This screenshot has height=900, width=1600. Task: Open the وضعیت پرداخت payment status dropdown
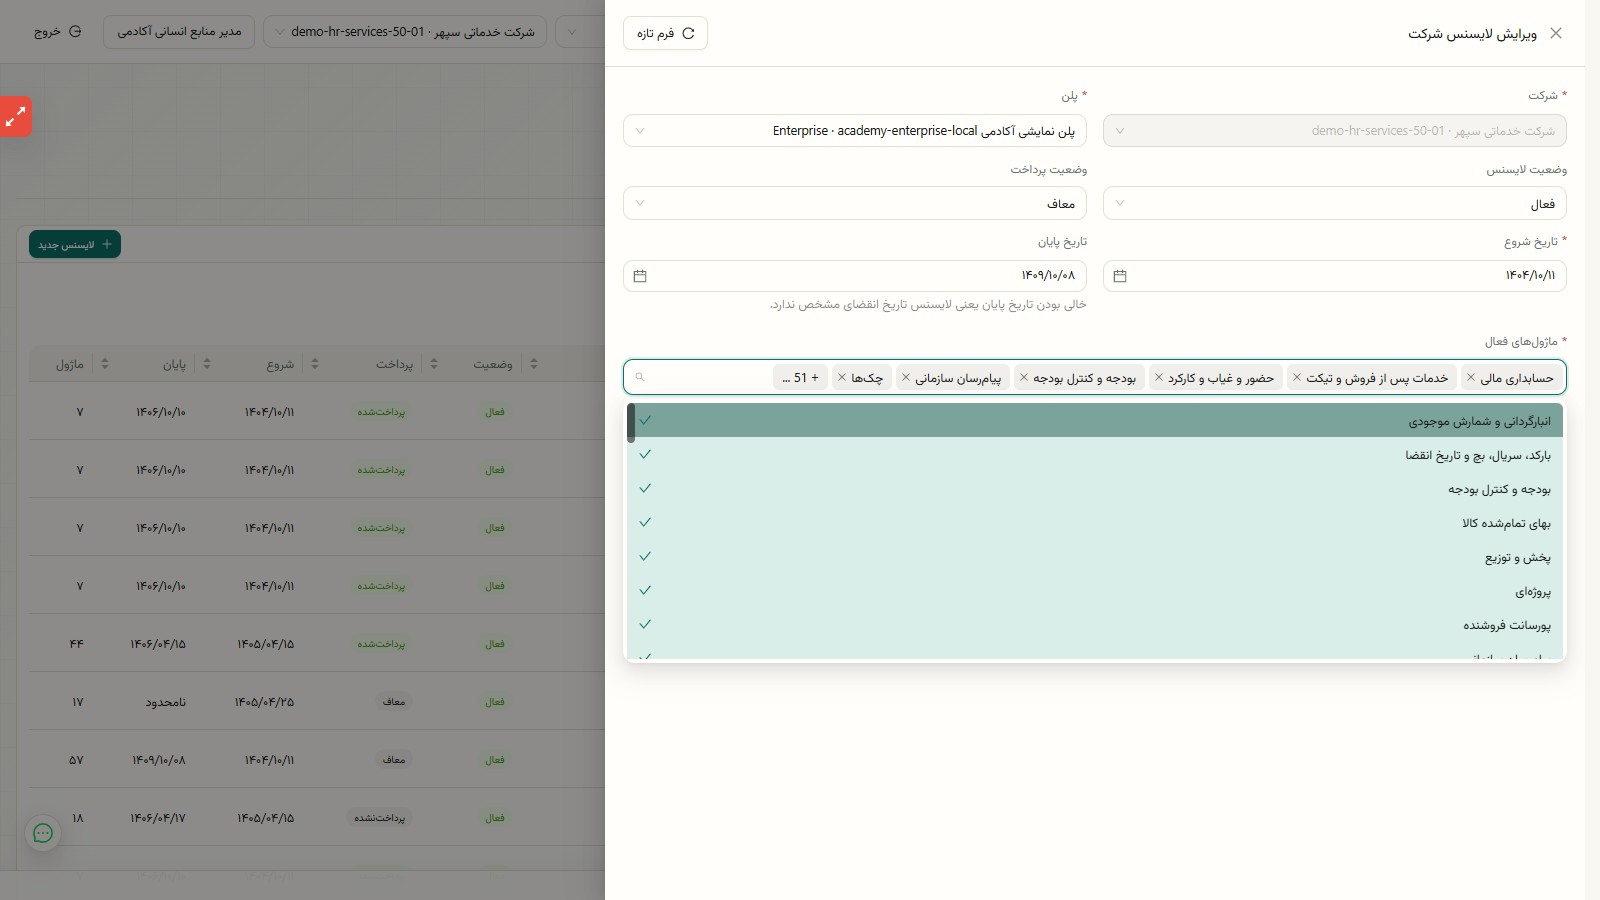click(x=855, y=204)
